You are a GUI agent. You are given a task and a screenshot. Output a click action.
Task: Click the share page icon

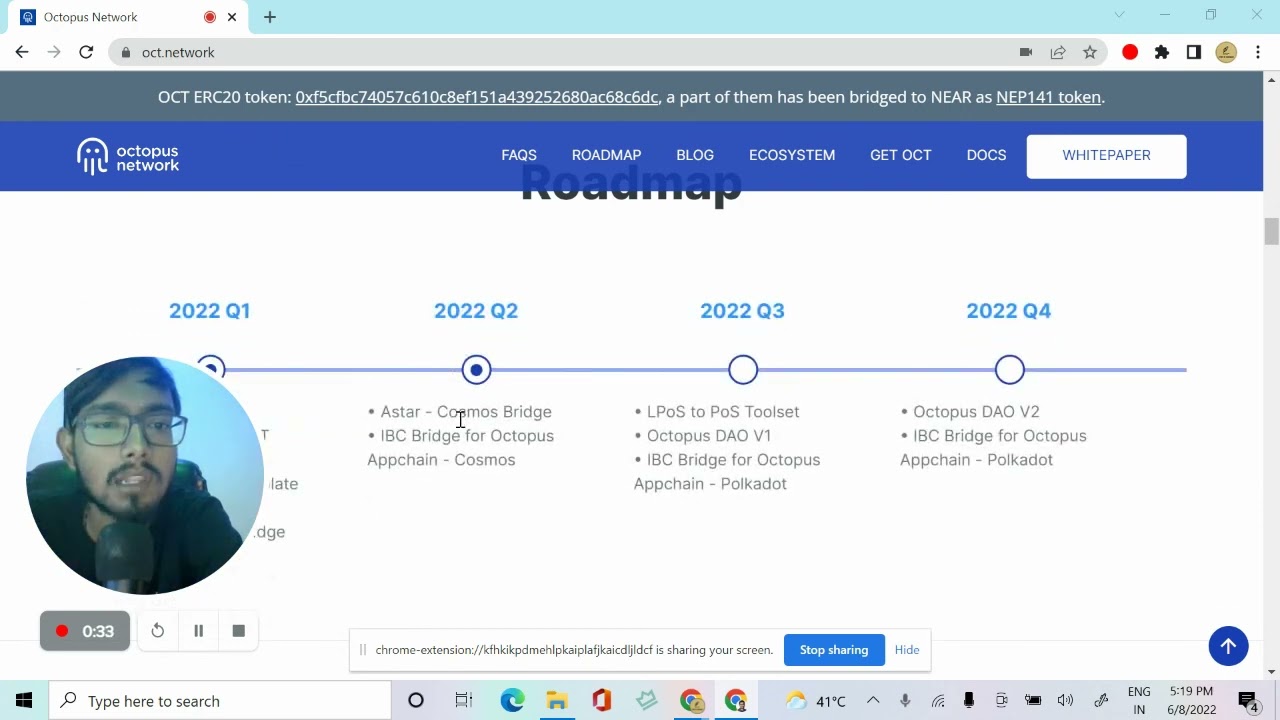(1058, 52)
